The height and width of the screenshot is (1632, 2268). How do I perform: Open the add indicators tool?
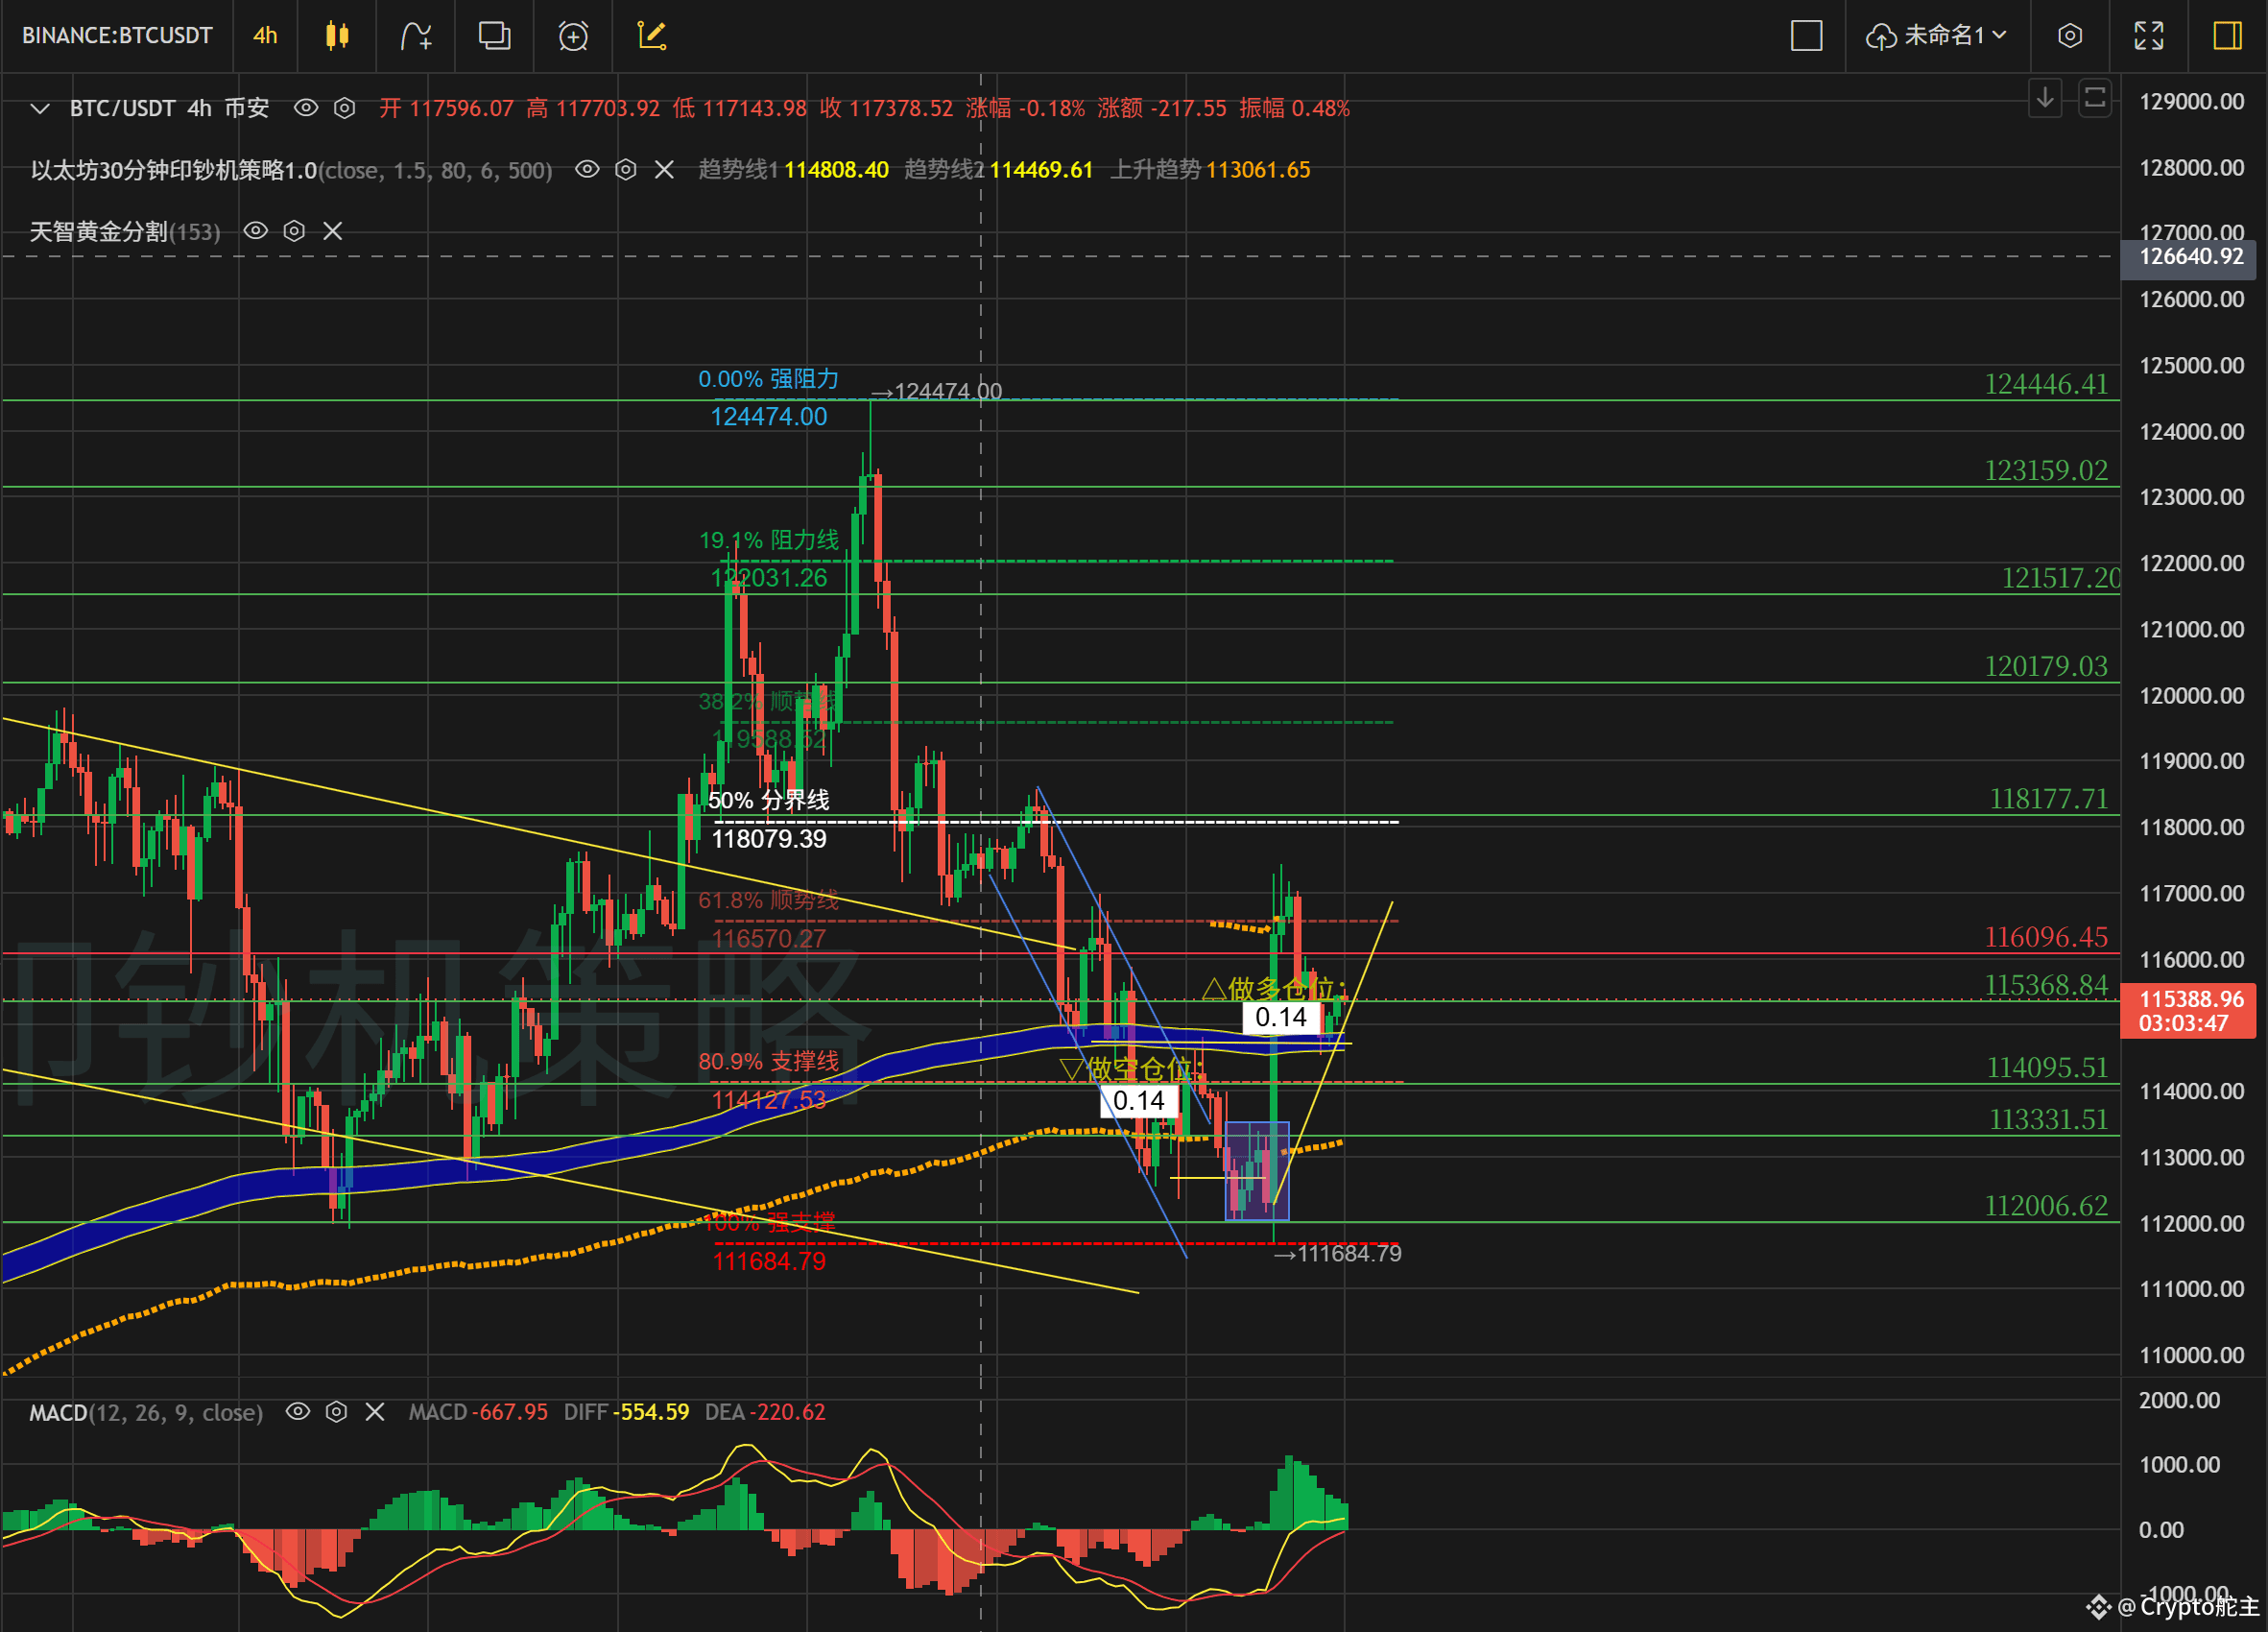point(415,36)
